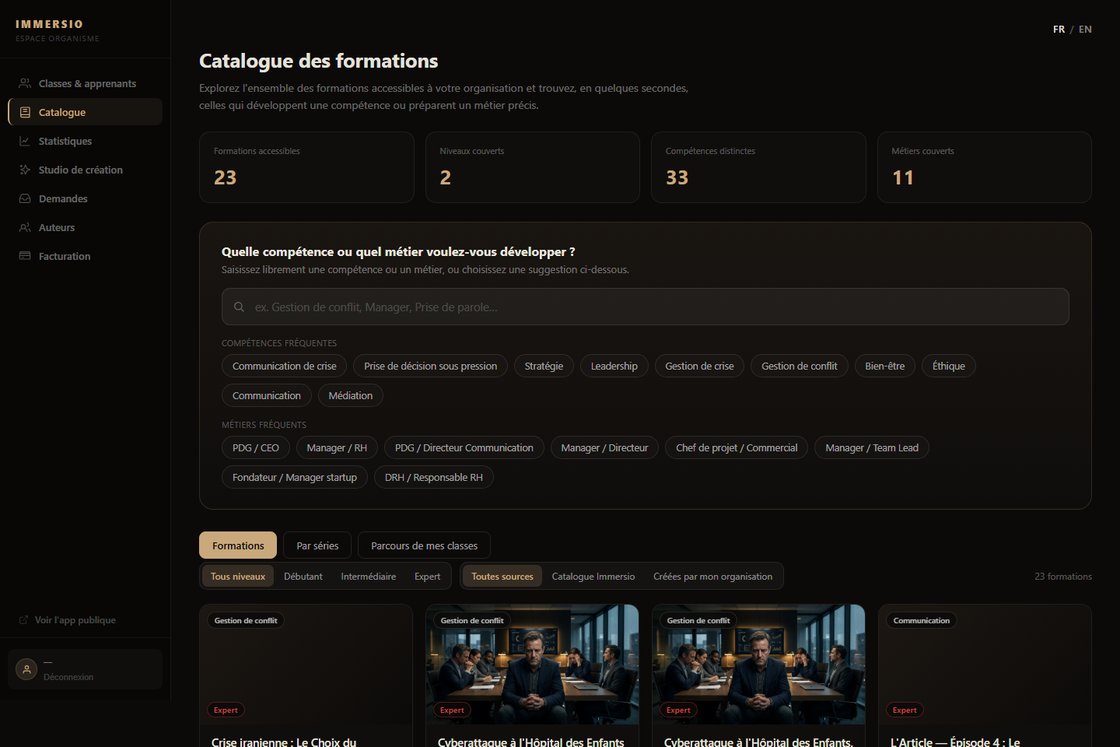The image size is (1120, 747).
Task: Open Parcours de mes classes tab
Action: pos(424,546)
